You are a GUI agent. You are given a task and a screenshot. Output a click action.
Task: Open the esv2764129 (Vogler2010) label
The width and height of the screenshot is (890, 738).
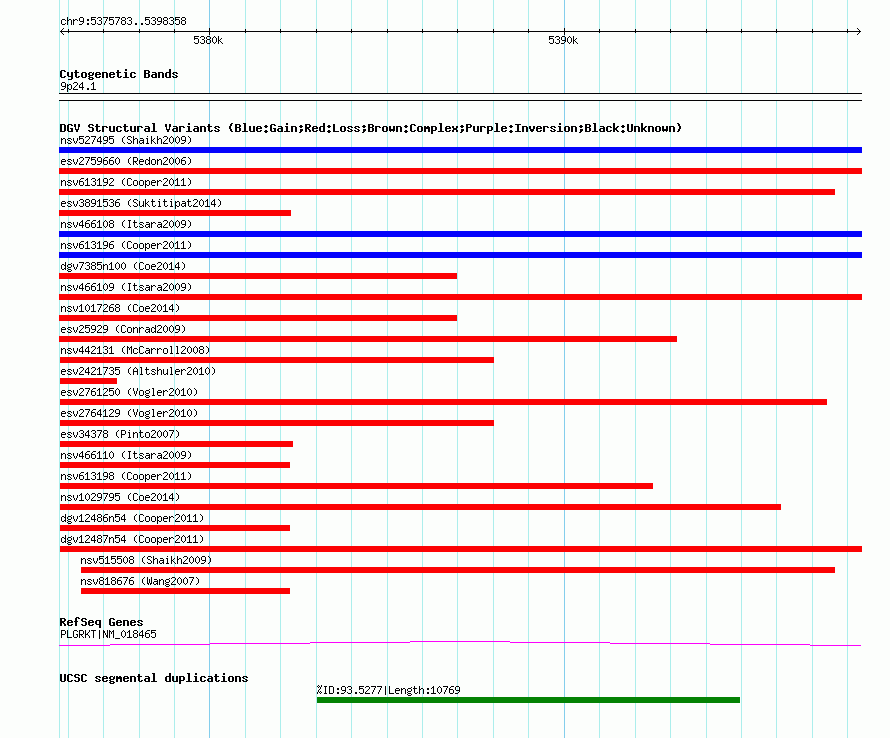[x=129, y=413]
